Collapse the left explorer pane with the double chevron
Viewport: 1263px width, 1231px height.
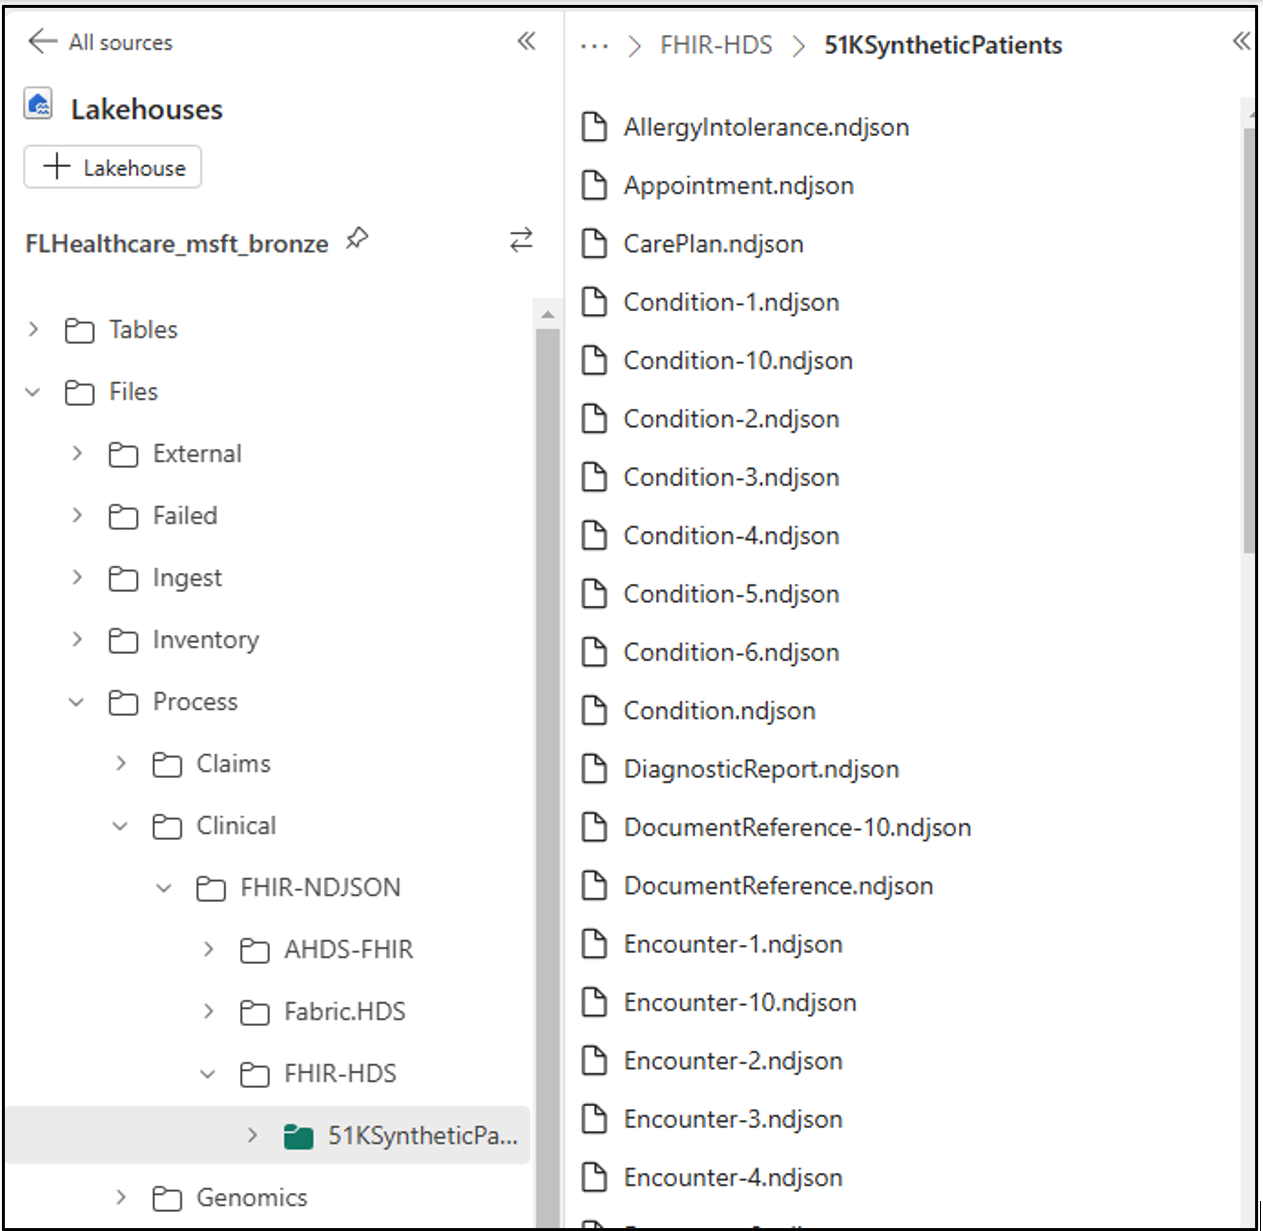pos(526,41)
